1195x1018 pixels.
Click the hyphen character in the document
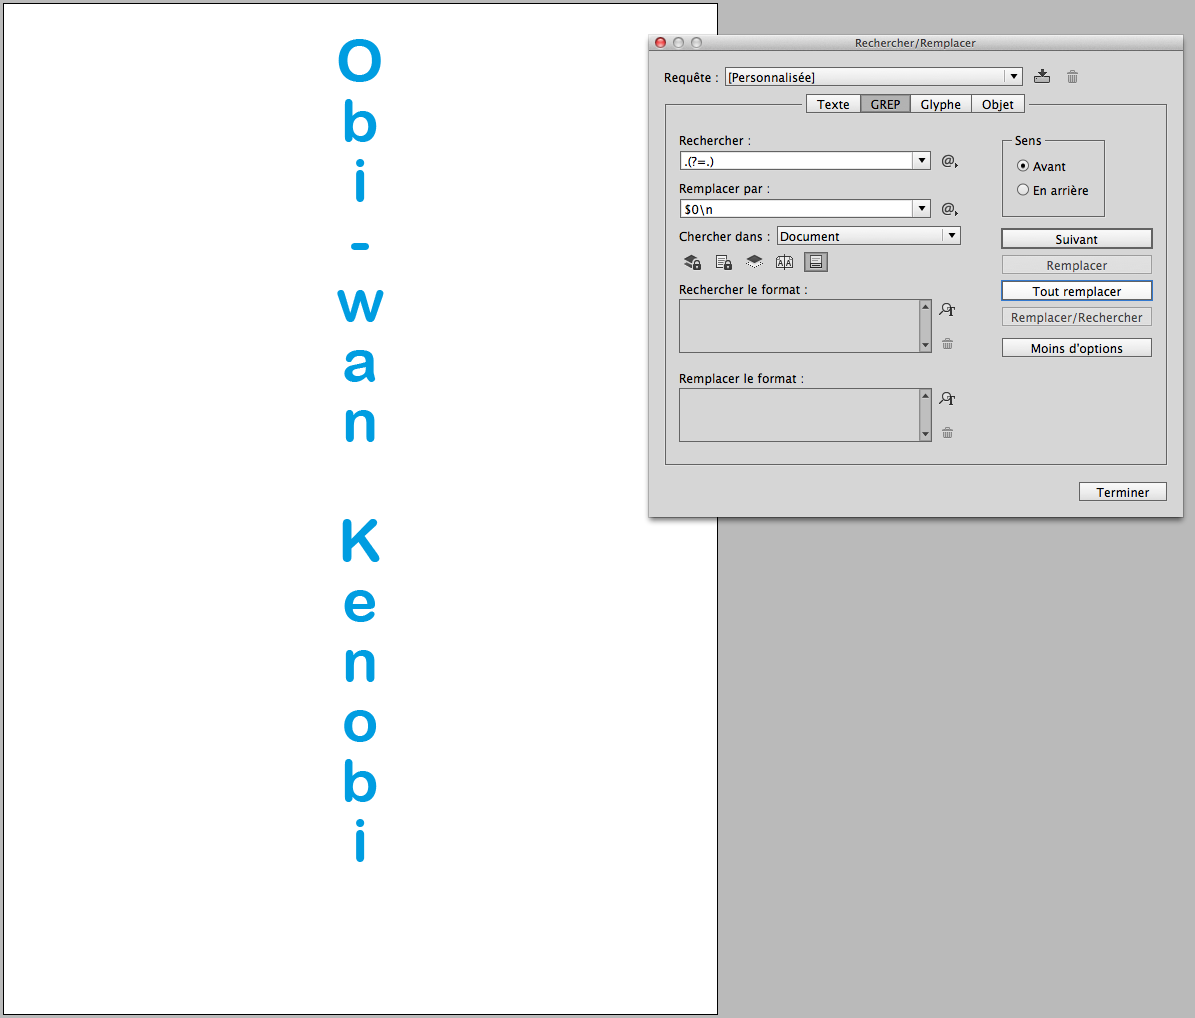click(x=360, y=246)
